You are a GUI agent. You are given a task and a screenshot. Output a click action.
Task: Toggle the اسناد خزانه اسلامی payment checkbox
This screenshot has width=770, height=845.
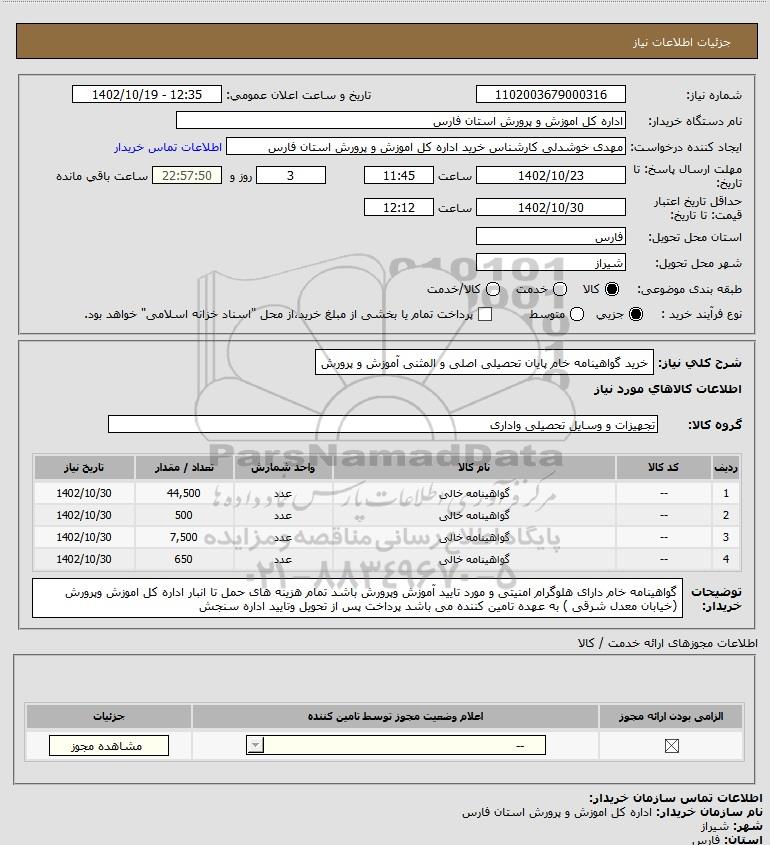click(485, 314)
